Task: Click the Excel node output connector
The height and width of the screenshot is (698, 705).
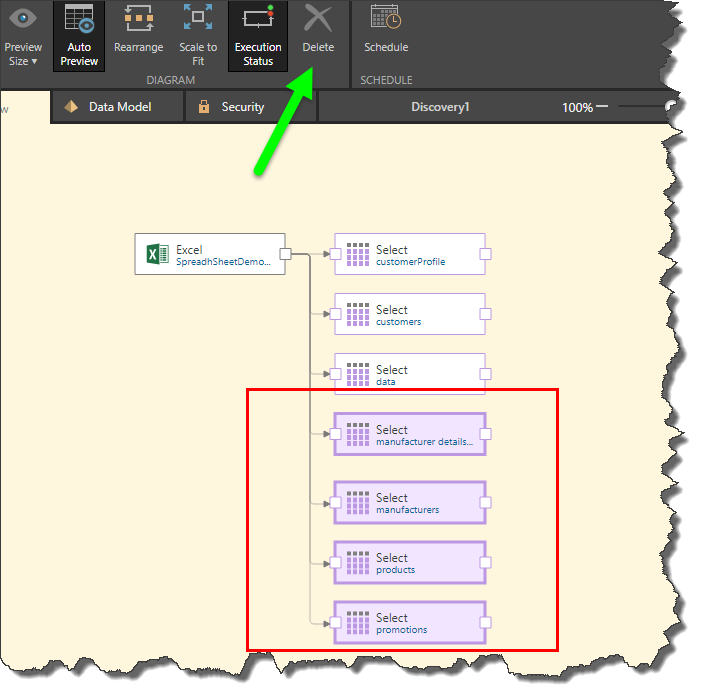Action: pos(285,254)
